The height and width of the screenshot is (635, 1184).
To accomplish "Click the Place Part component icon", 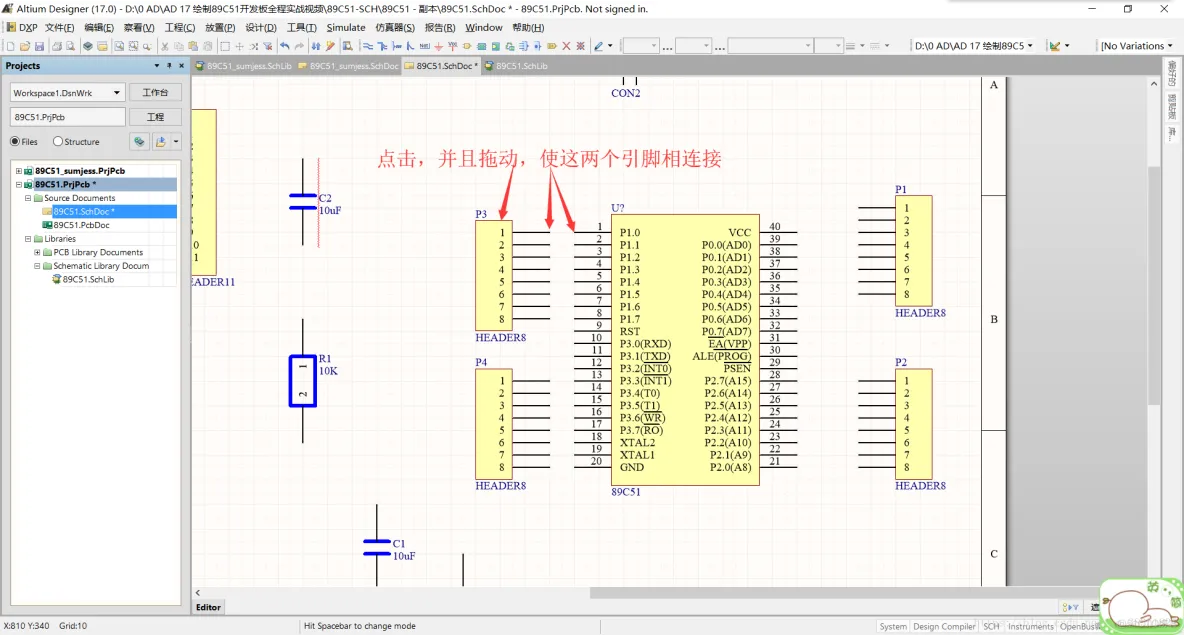I will point(467,46).
